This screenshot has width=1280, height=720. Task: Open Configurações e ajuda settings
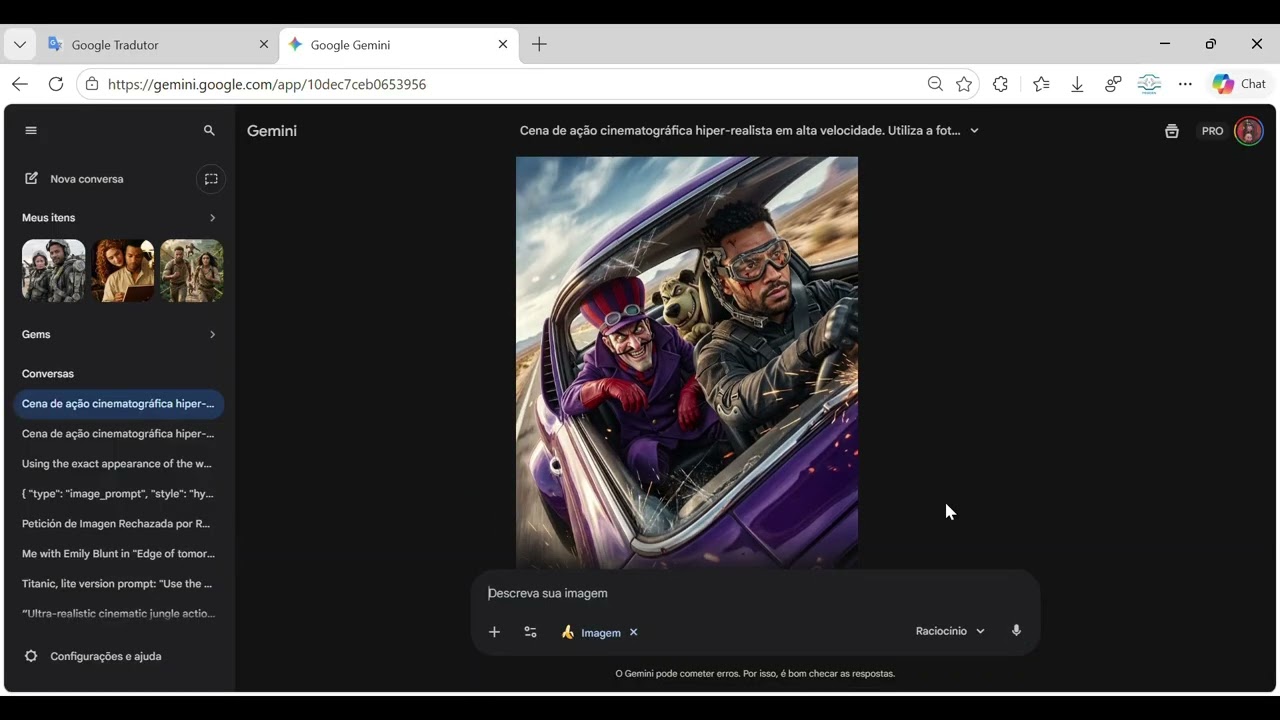click(x=93, y=657)
